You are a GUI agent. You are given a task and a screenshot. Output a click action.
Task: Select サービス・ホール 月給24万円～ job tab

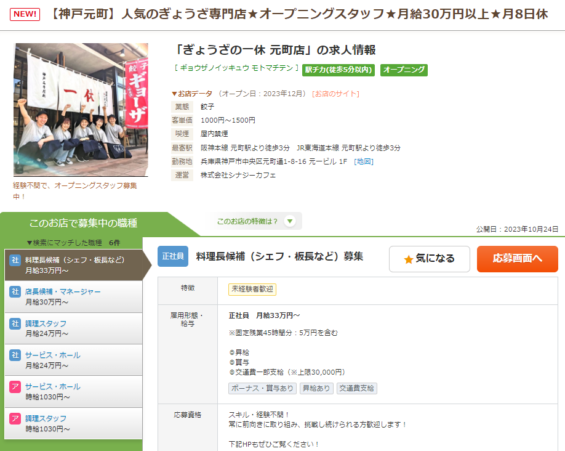point(74,360)
